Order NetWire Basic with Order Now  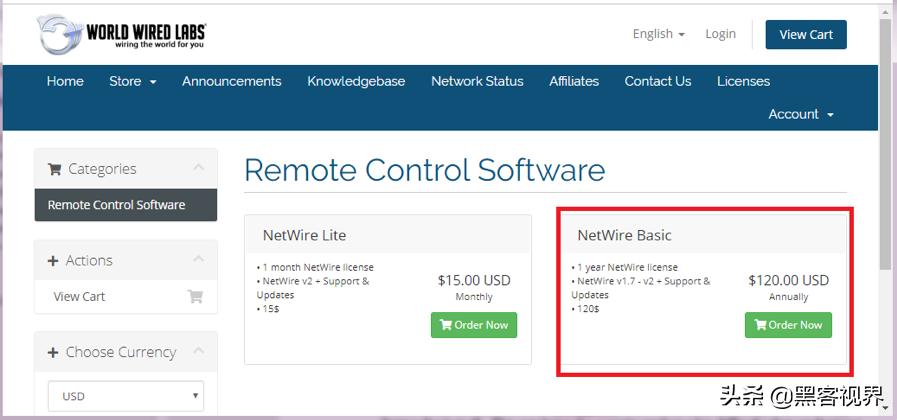pyautogui.click(x=788, y=325)
